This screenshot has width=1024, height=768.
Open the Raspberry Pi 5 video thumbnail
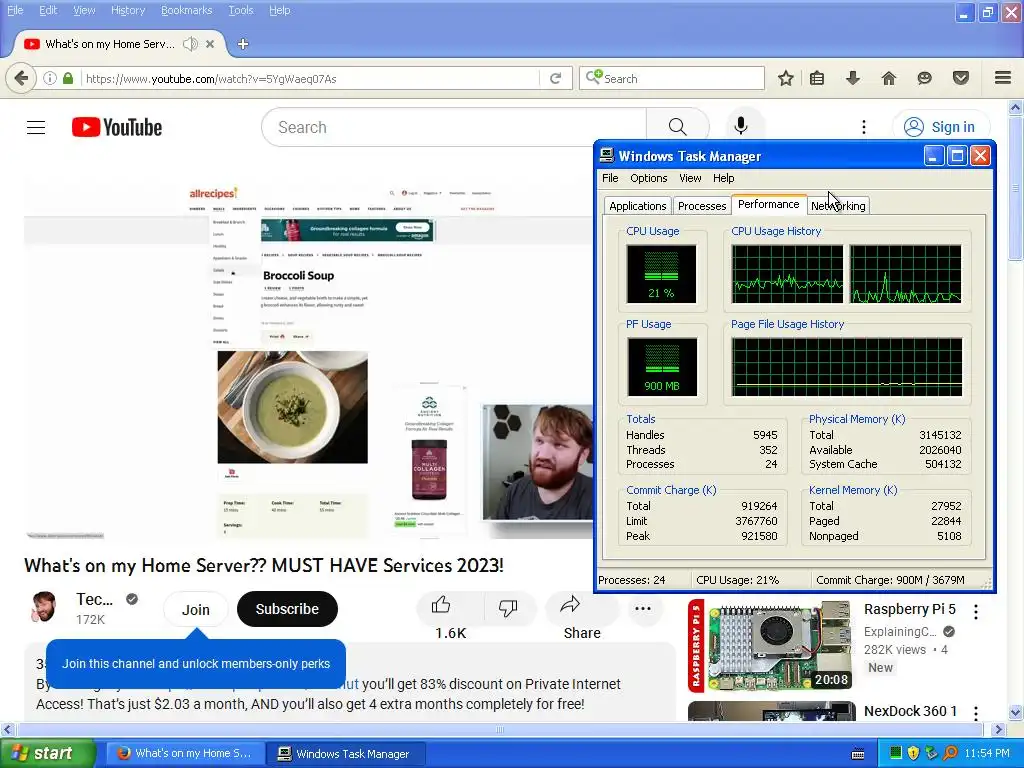(771, 645)
